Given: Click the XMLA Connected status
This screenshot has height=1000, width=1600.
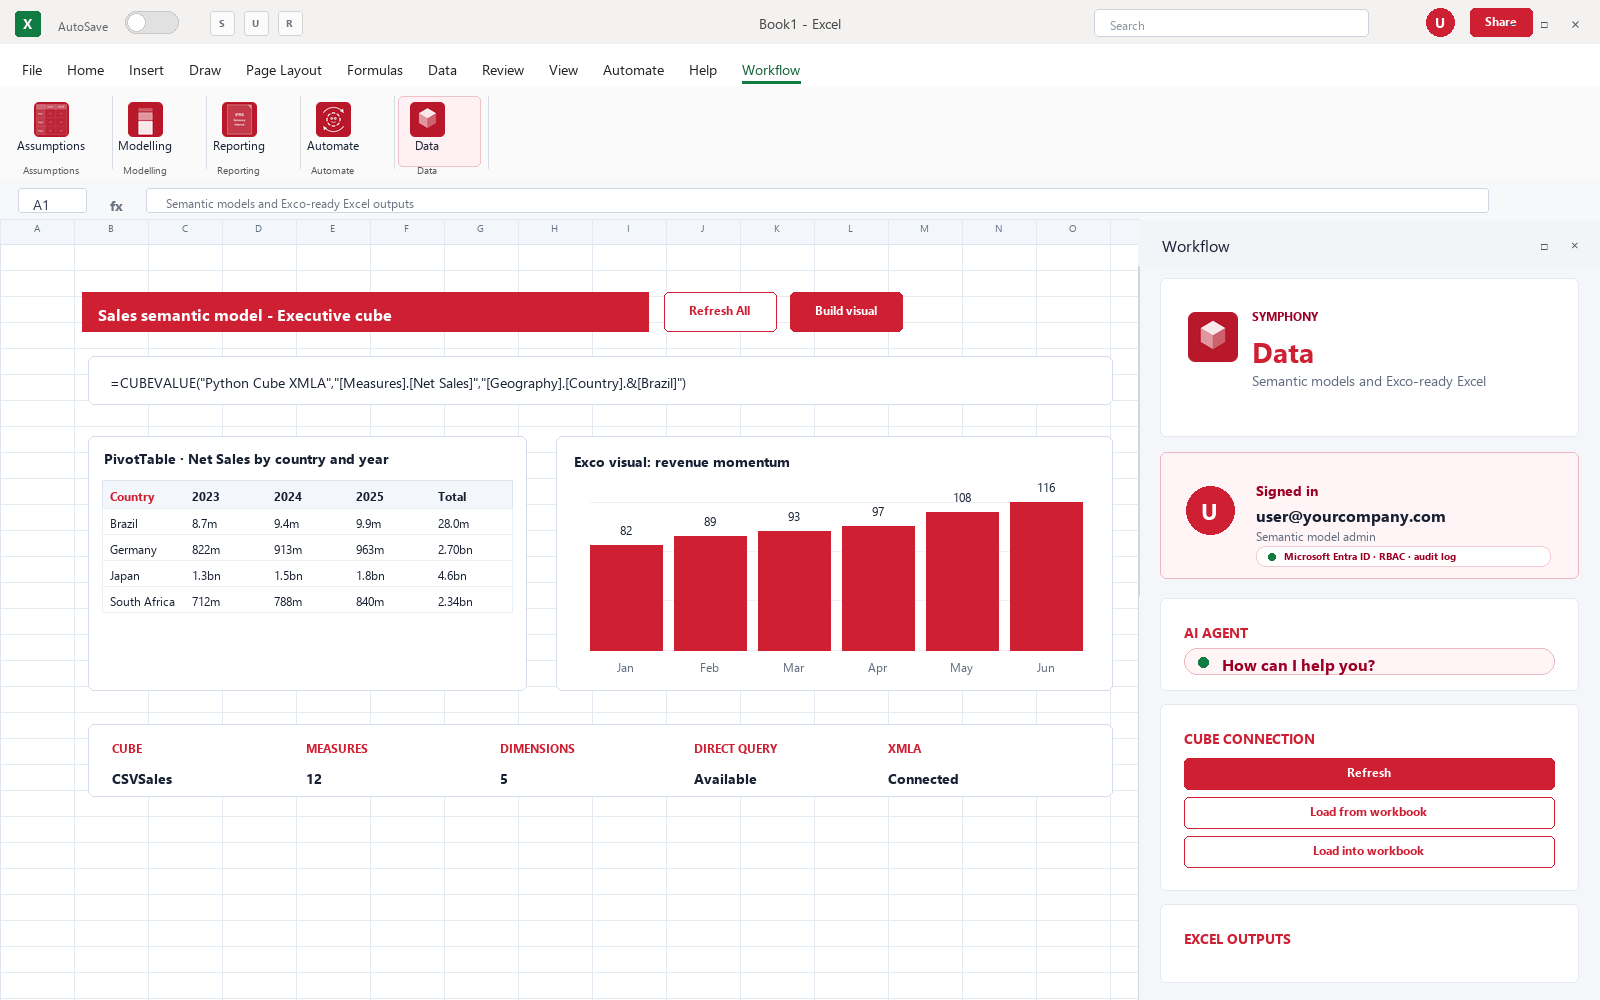Looking at the screenshot, I should (923, 779).
